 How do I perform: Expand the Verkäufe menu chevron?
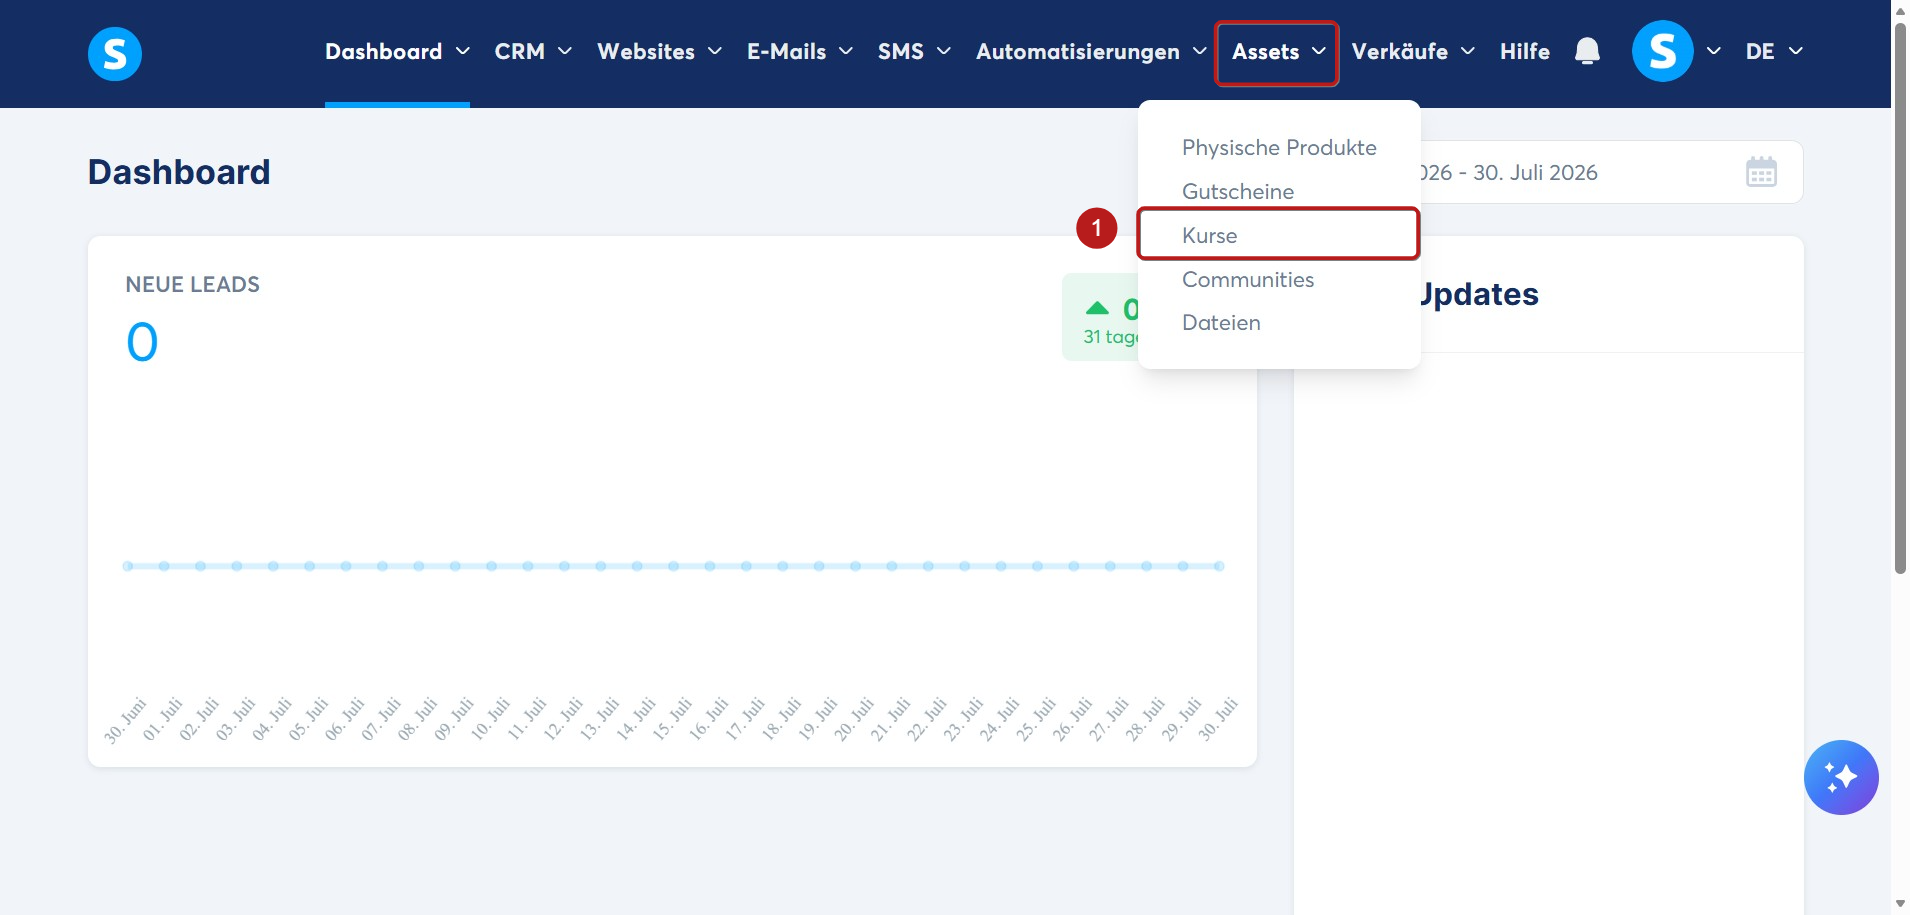pyautogui.click(x=1468, y=51)
